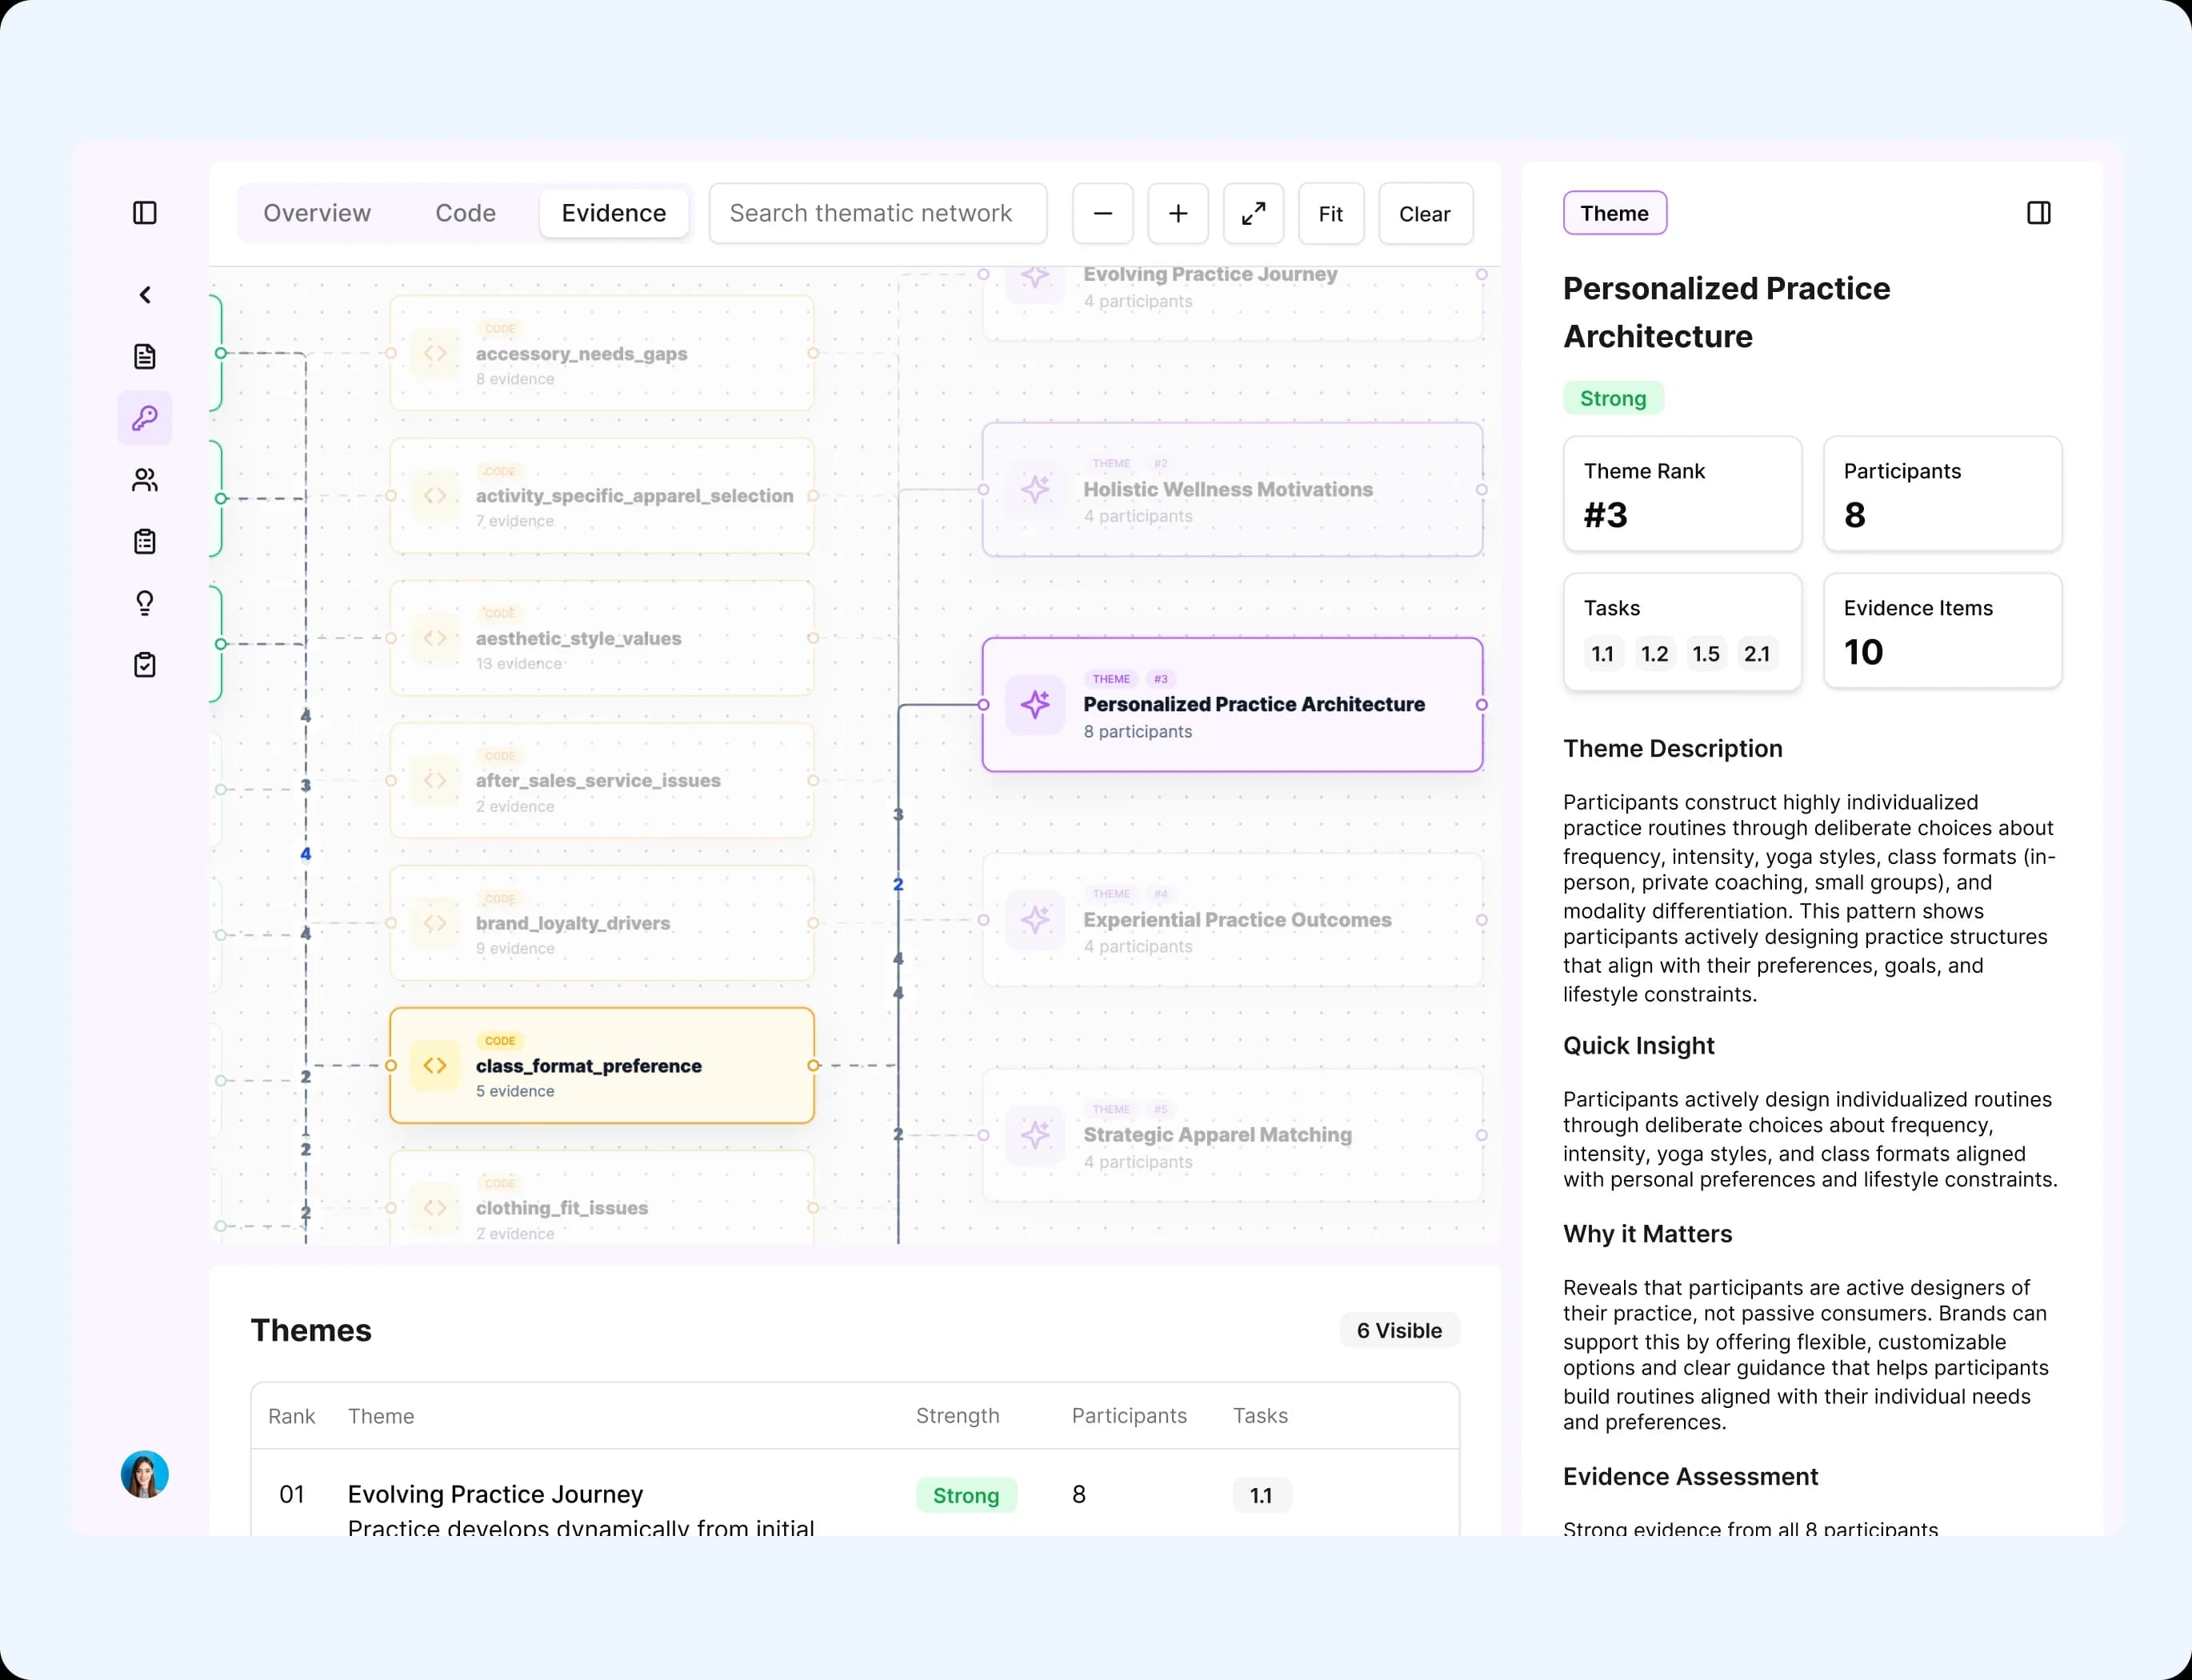This screenshot has width=2192, height=1680.
Task: Click the Theme Description heading
Action: coord(1673,748)
